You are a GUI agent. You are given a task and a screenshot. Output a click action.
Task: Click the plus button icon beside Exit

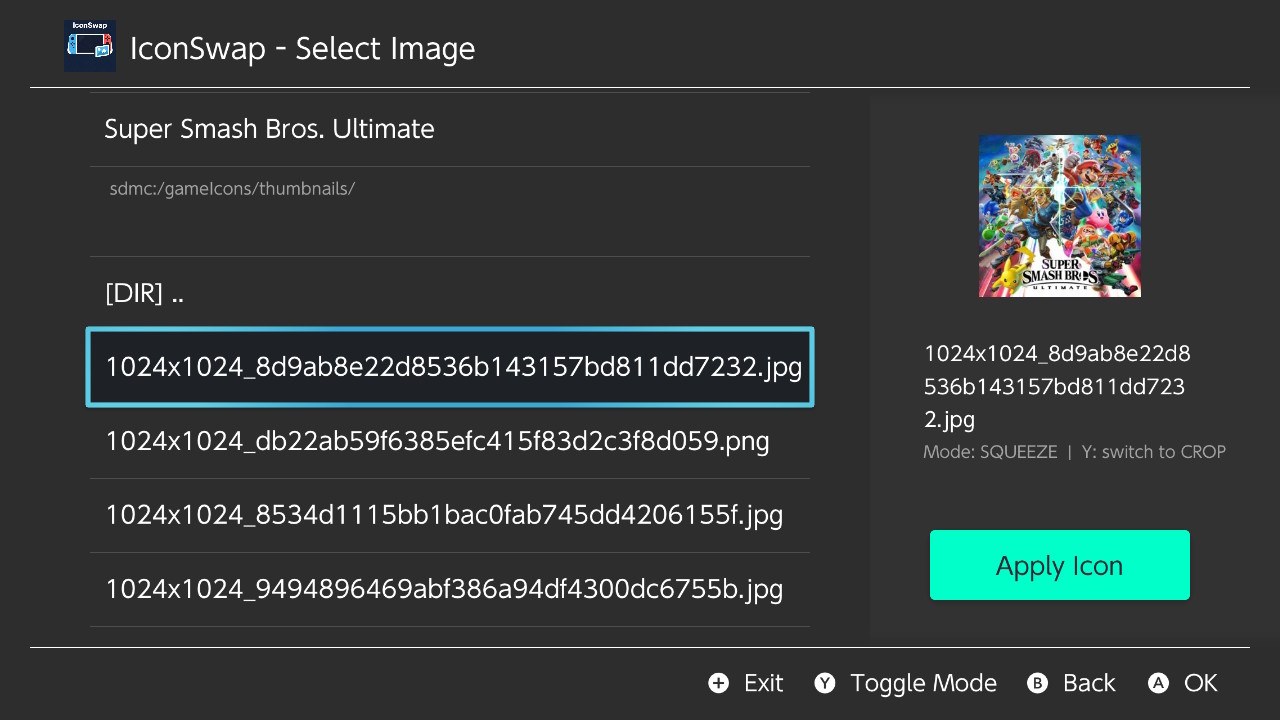click(718, 683)
